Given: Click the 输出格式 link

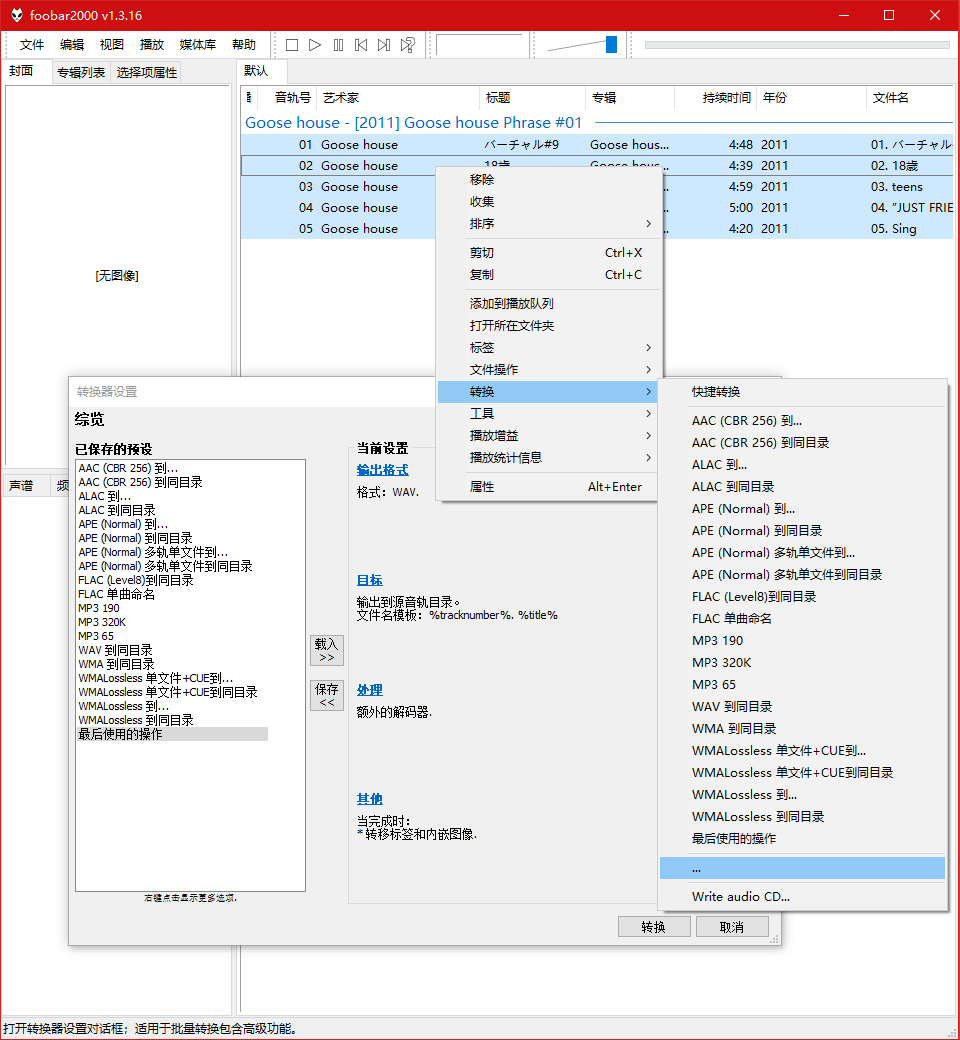Looking at the screenshot, I should click(382, 470).
